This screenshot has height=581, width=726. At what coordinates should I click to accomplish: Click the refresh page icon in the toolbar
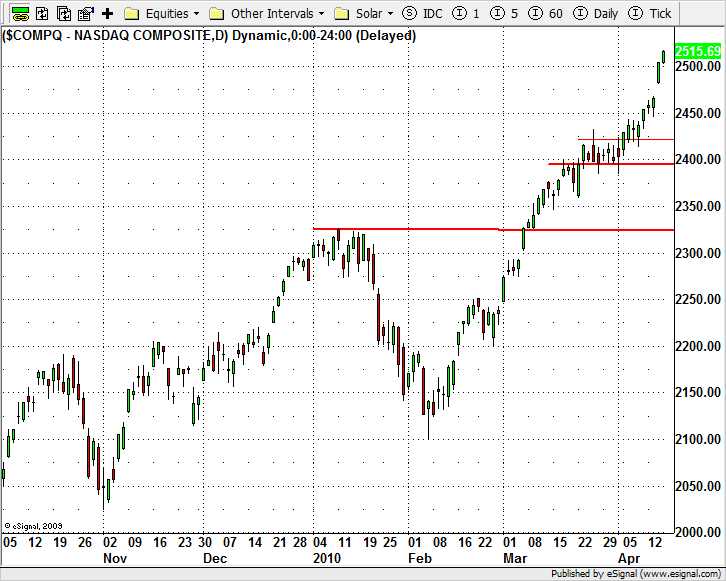[x=42, y=13]
